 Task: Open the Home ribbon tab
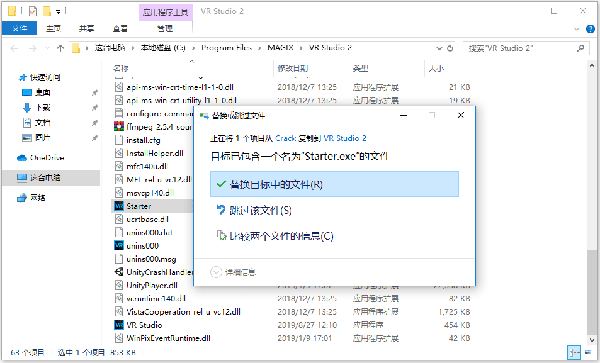[53, 28]
